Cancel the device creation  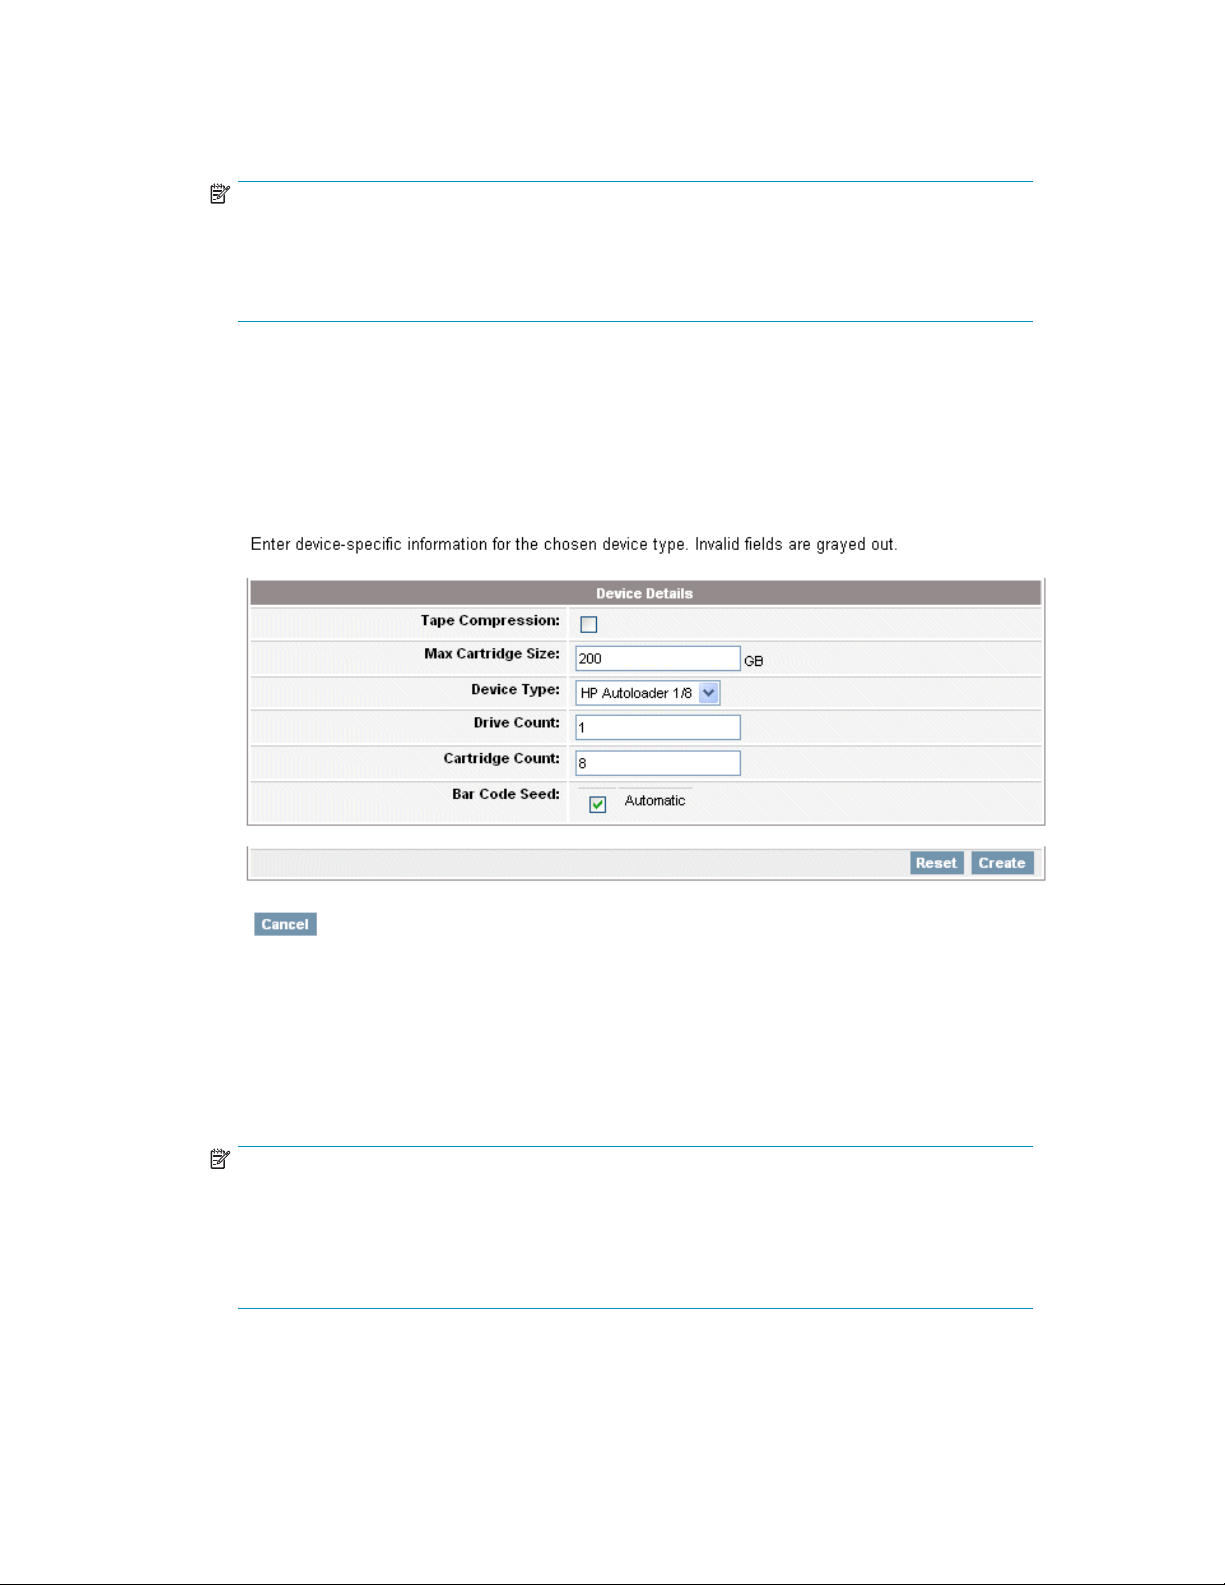coord(285,924)
